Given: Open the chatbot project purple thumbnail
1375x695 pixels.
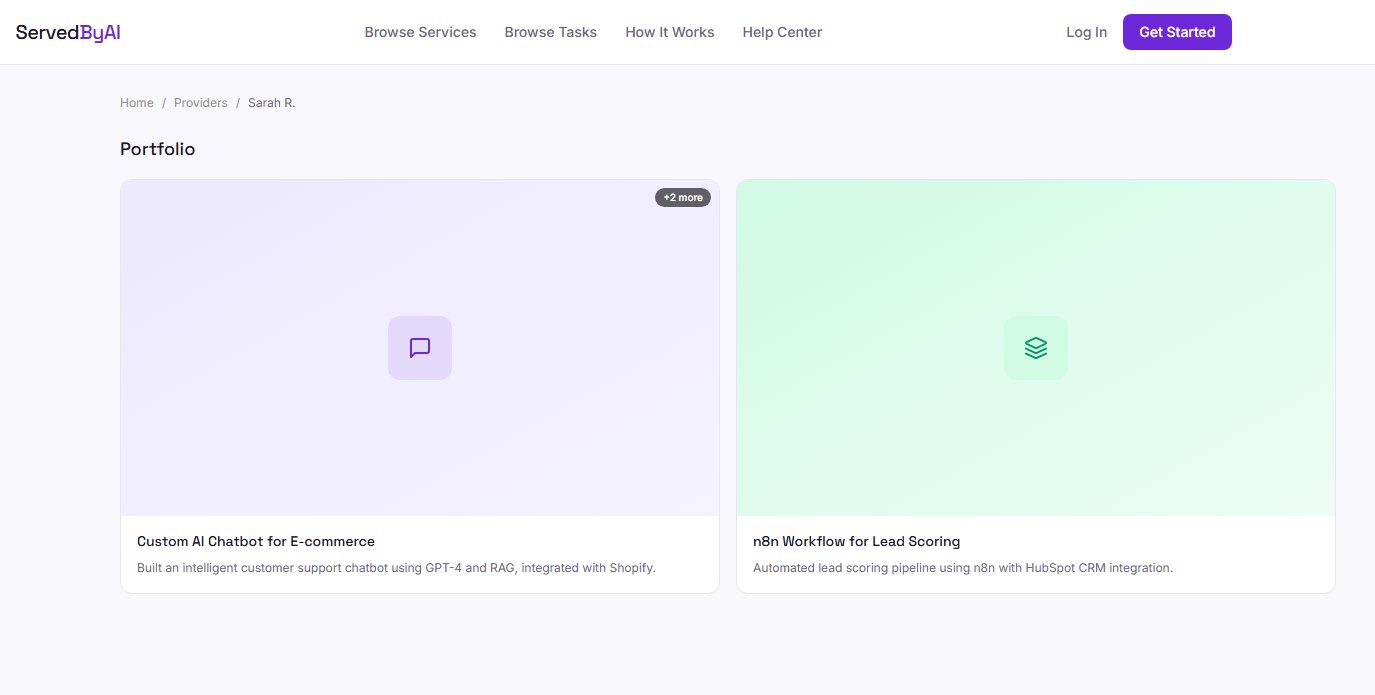Looking at the screenshot, I should (x=420, y=348).
